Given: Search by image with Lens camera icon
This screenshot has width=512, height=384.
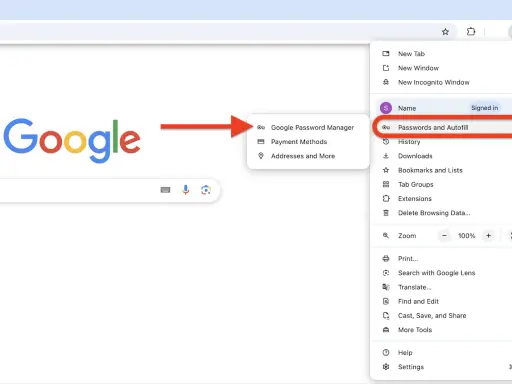Looking at the screenshot, I should [x=206, y=190].
